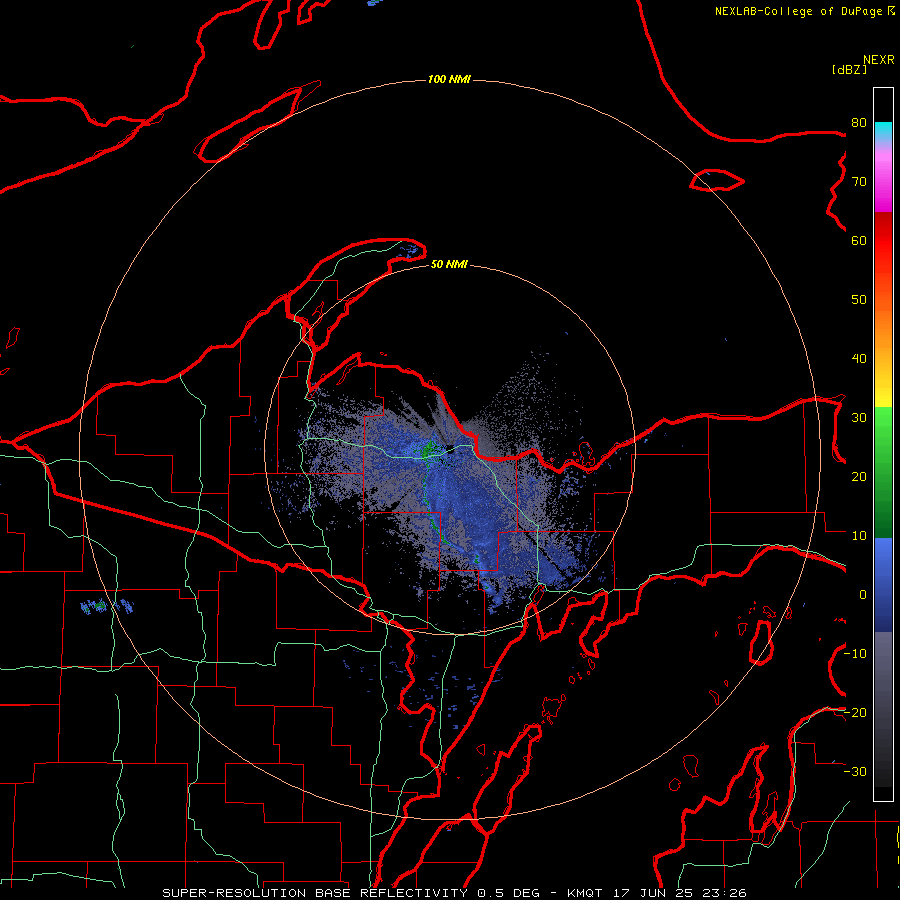Click the 100 NMI range ring label
The width and height of the screenshot is (900, 900).
point(449,79)
